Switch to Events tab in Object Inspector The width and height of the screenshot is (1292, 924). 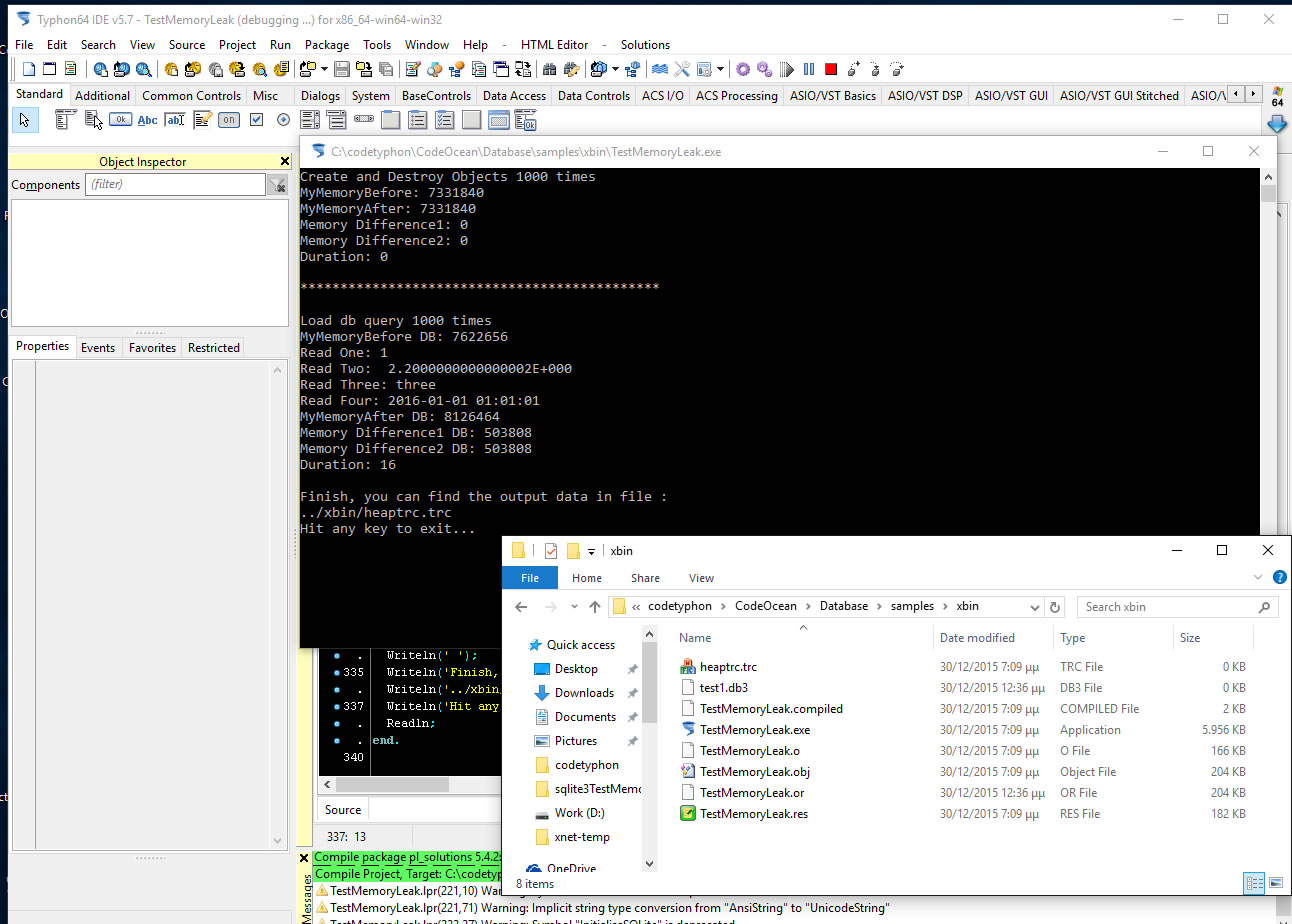(x=98, y=348)
